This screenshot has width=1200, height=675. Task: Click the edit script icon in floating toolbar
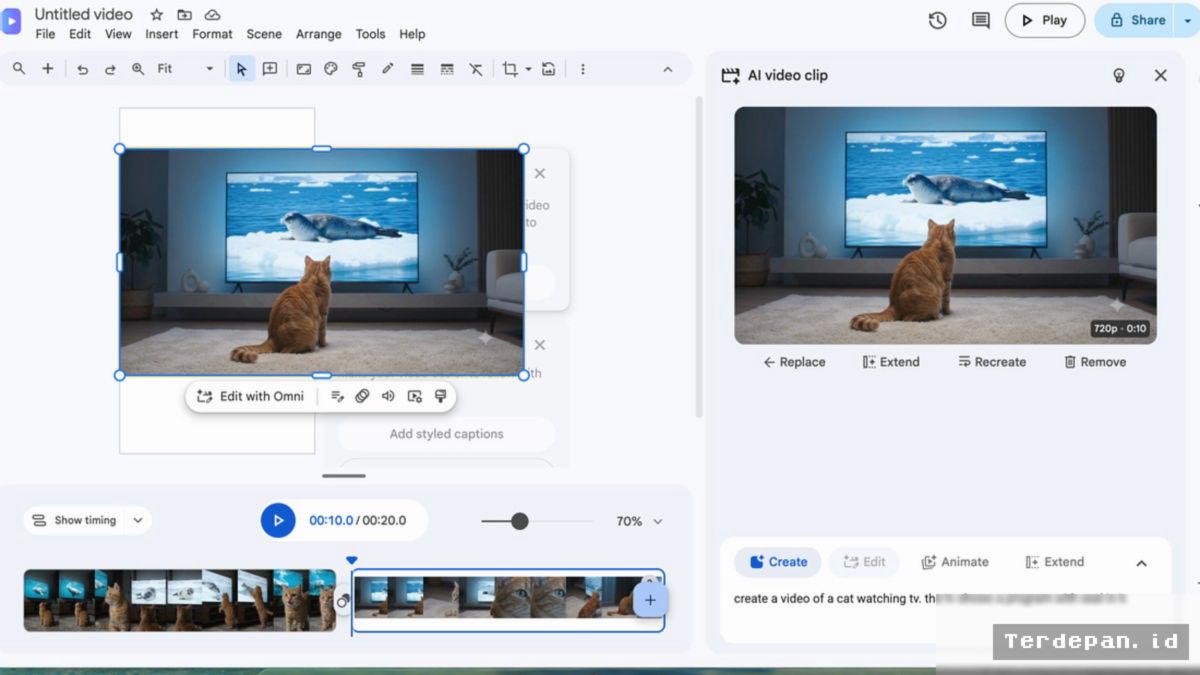[x=337, y=396]
